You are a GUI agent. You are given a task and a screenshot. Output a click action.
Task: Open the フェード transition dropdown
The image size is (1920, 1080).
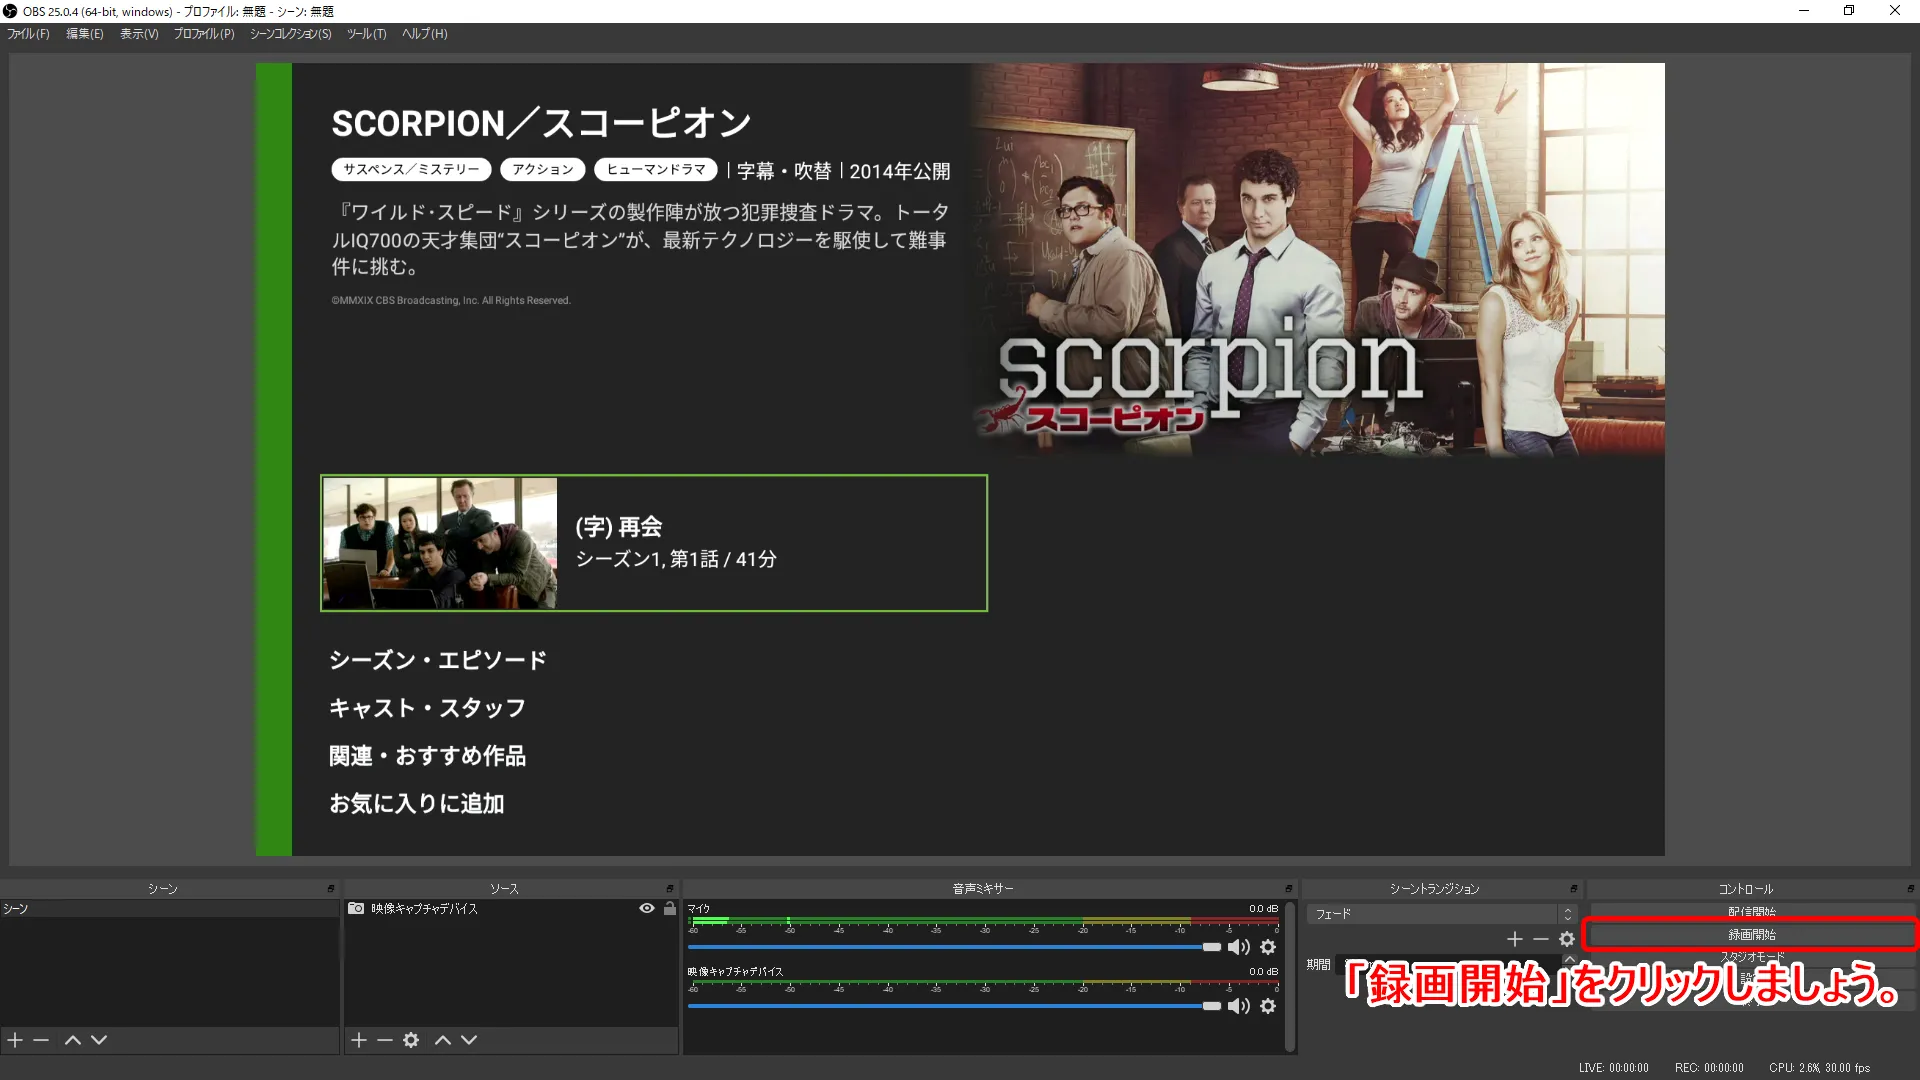pos(1441,914)
